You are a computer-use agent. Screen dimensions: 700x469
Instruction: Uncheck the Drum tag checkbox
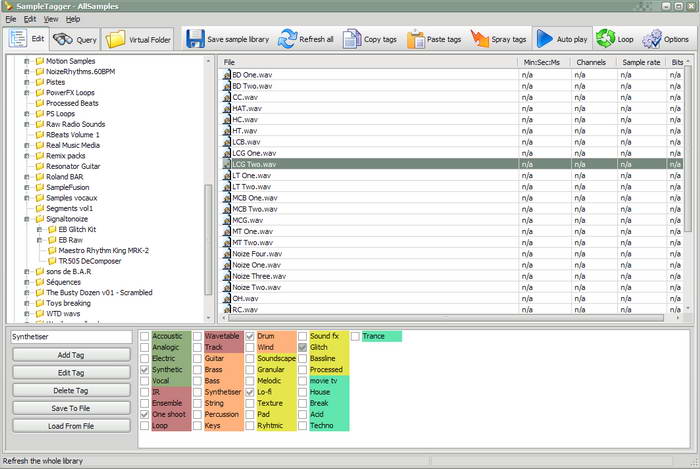pos(250,336)
